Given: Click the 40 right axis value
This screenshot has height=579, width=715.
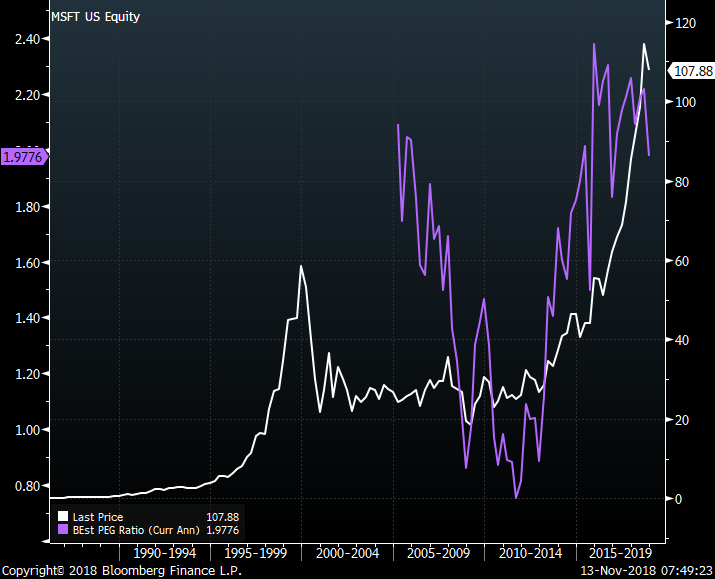Looking at the screenshot, I should point(682,340).
